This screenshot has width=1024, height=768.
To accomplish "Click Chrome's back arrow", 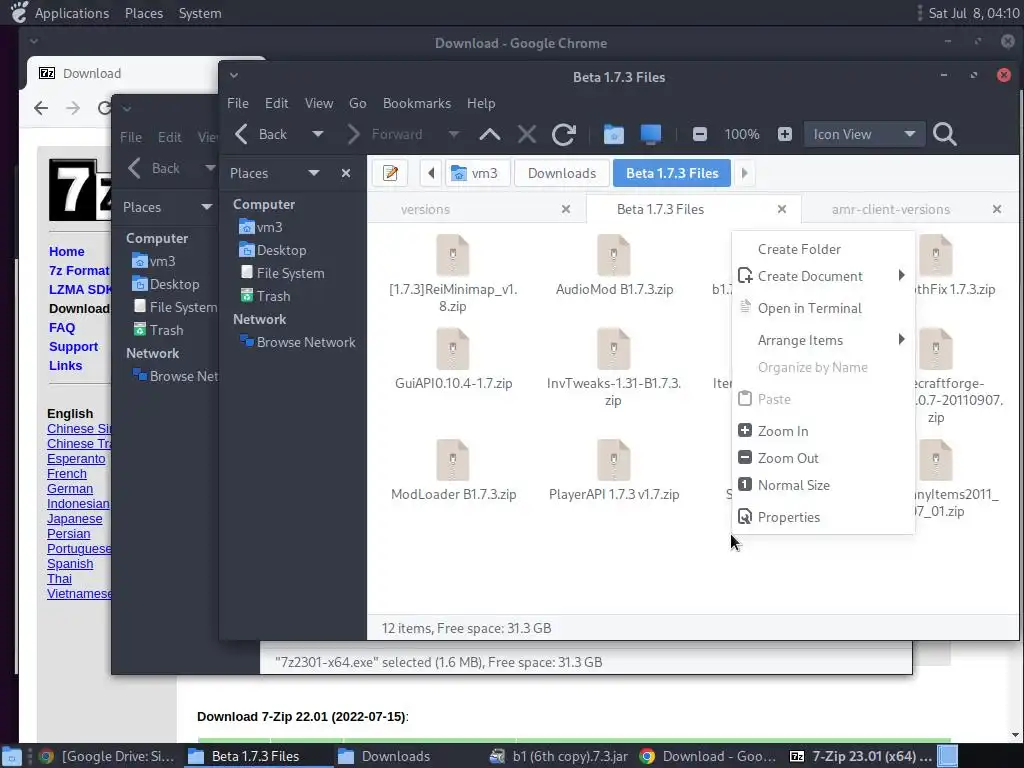I will [x=41, y=108].
